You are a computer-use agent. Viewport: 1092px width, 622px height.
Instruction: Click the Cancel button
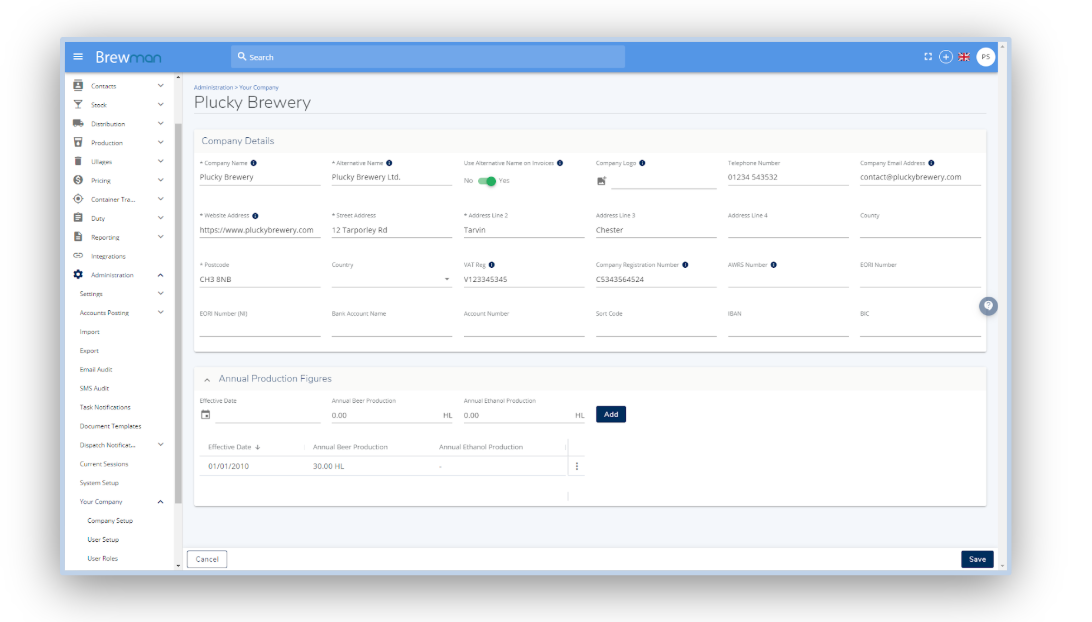[x=207, y=559]
